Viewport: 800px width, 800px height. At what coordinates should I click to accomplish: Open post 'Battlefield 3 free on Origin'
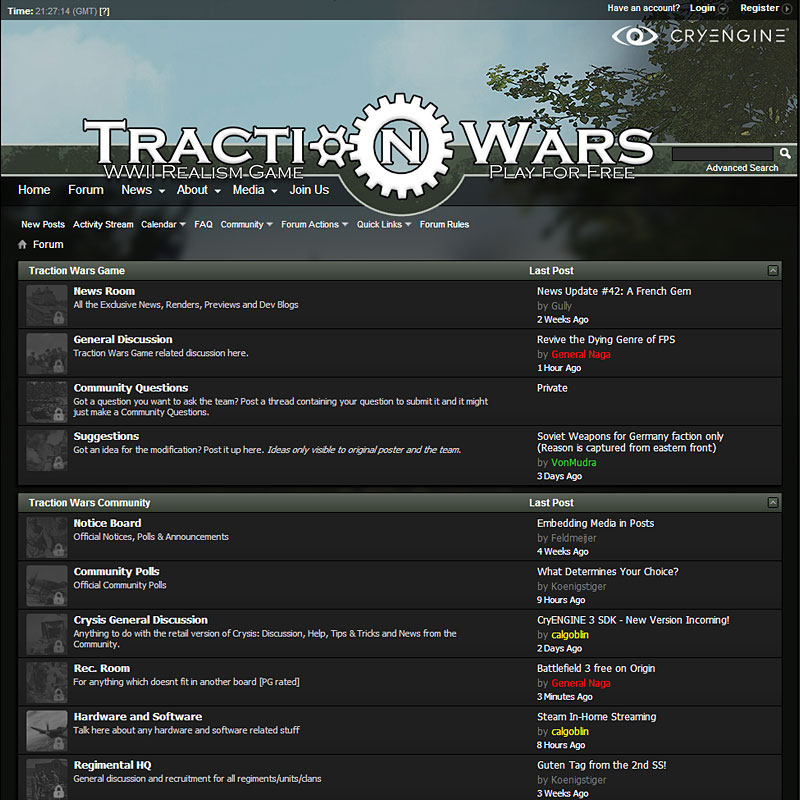[x=596, y=669]
